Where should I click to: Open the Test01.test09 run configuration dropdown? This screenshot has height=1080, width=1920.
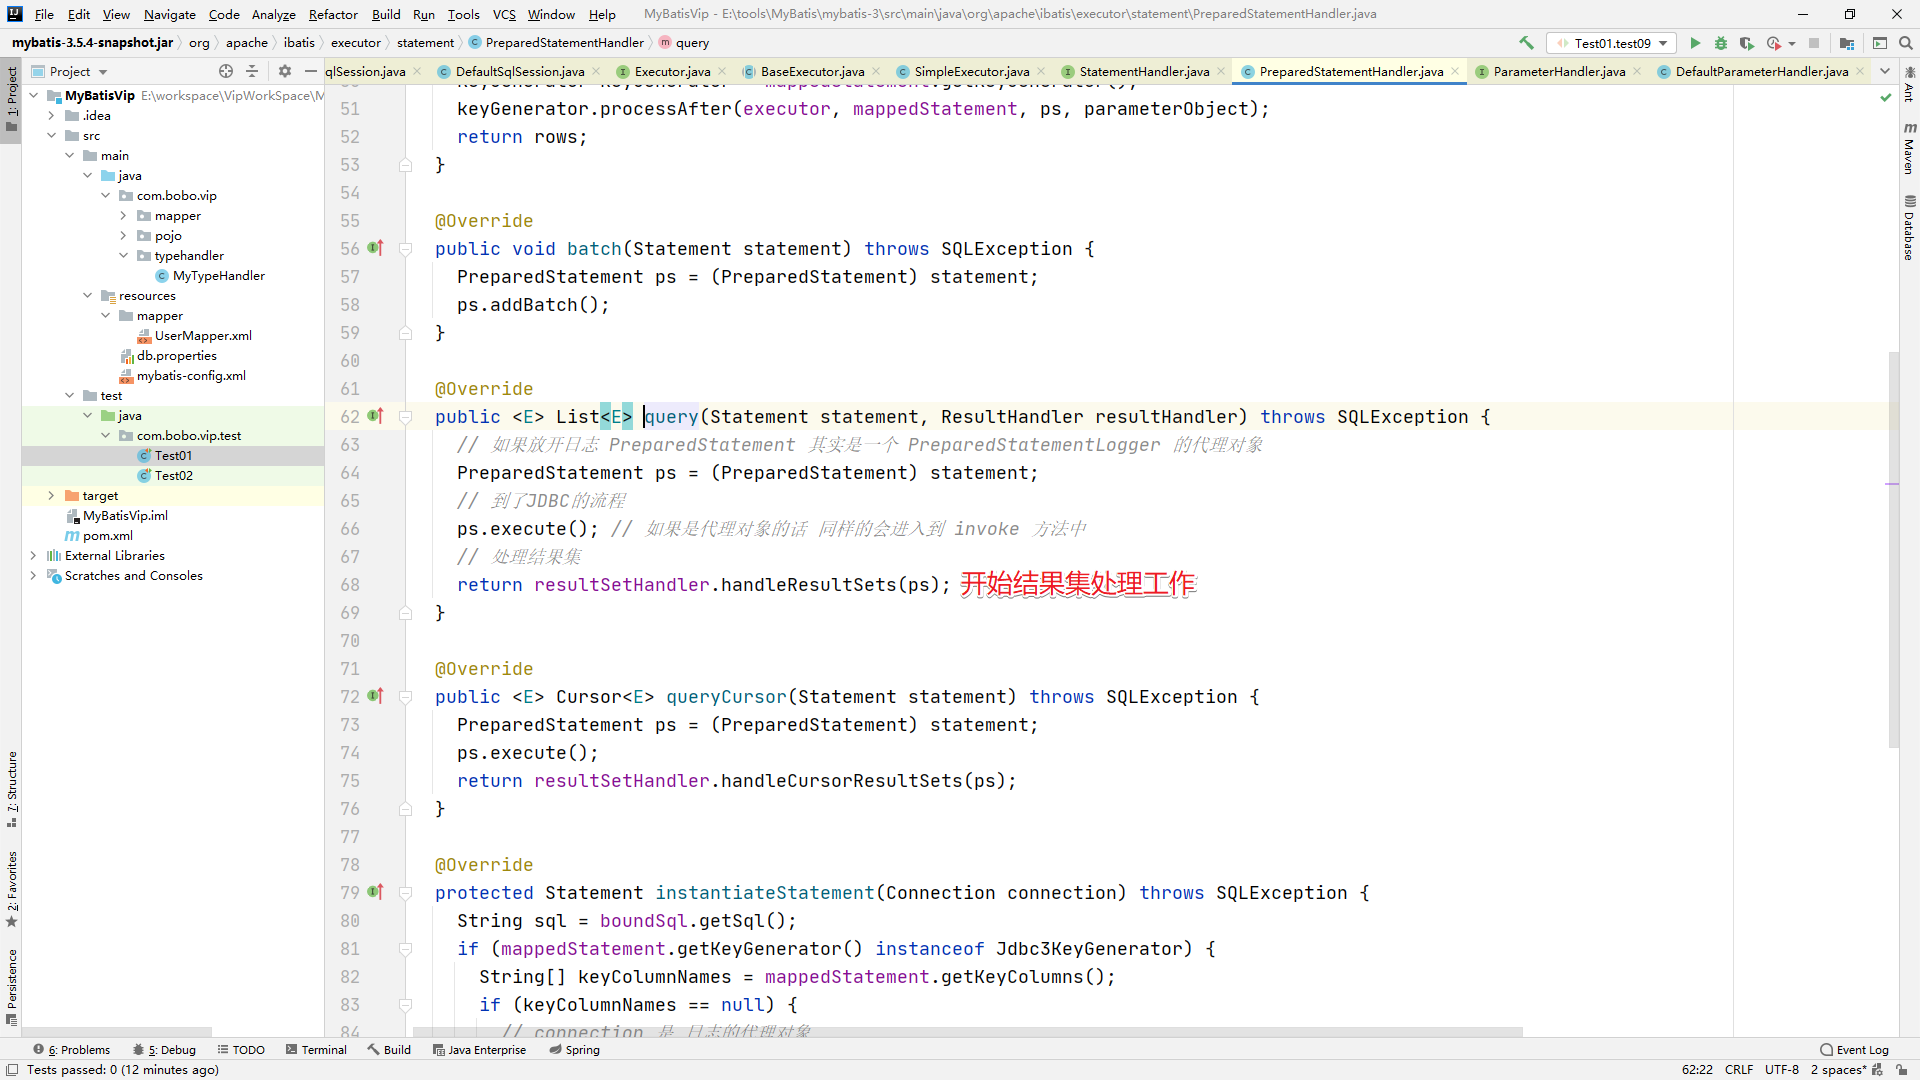(x=1613, y=43)
